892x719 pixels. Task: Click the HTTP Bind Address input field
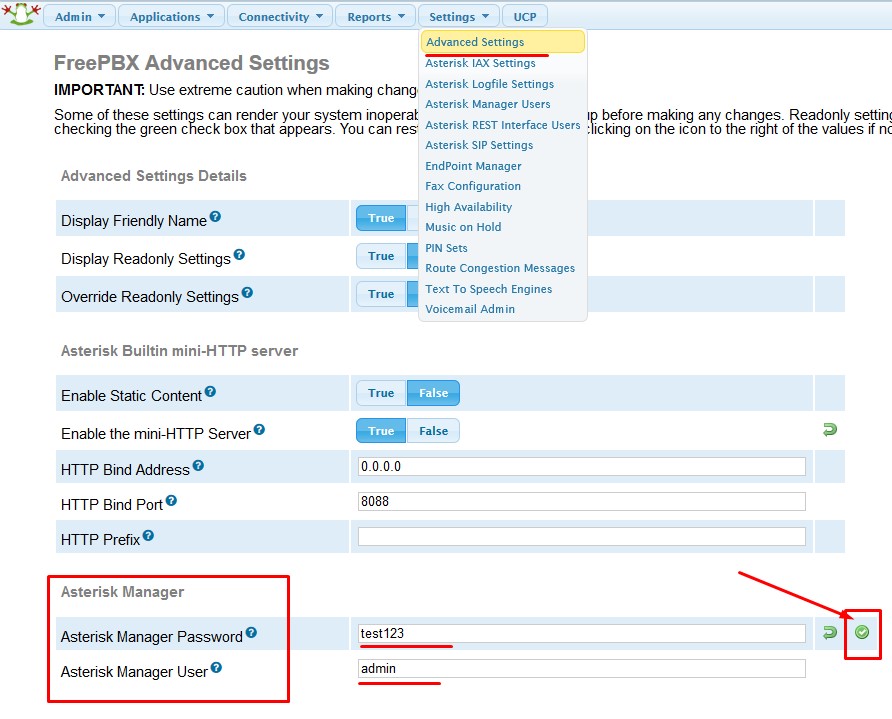581,467
